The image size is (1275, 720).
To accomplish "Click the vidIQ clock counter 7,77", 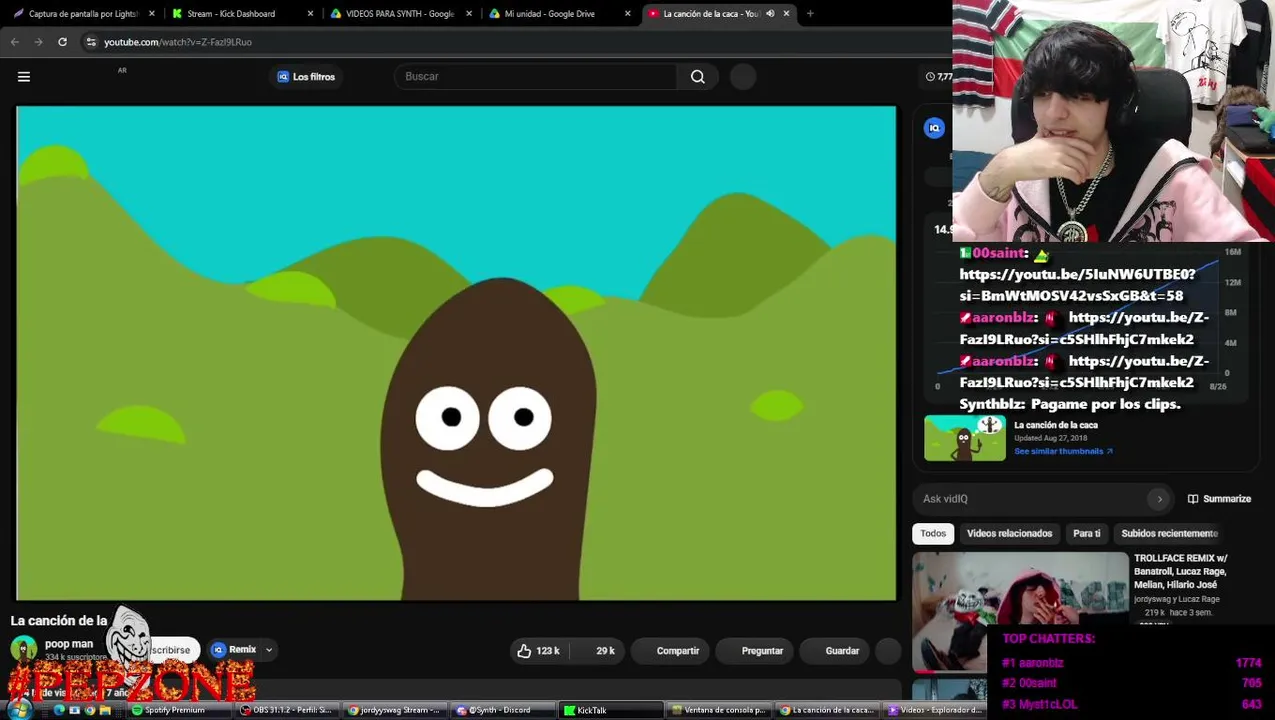I will (939, 77).
